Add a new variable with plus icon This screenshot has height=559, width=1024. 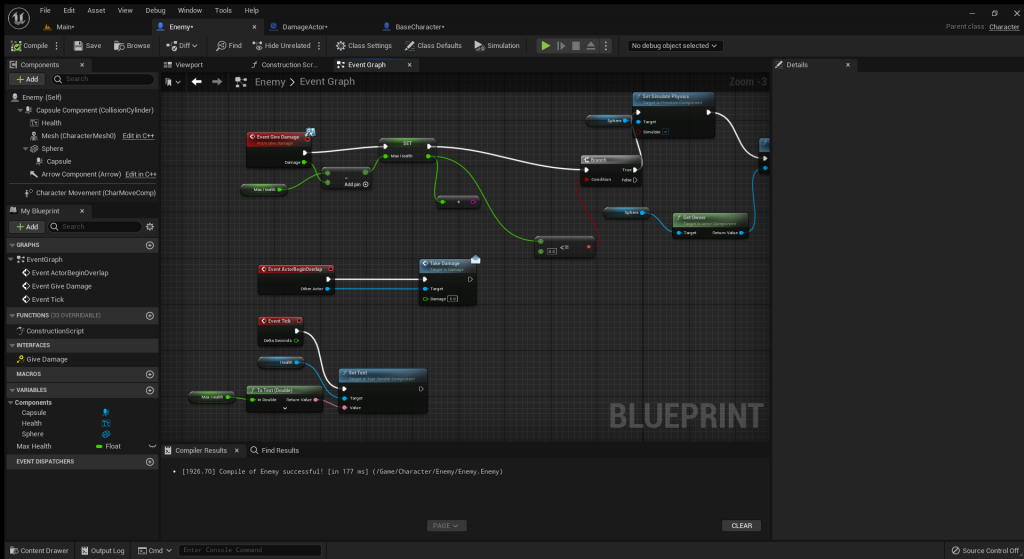coord(150,390)
